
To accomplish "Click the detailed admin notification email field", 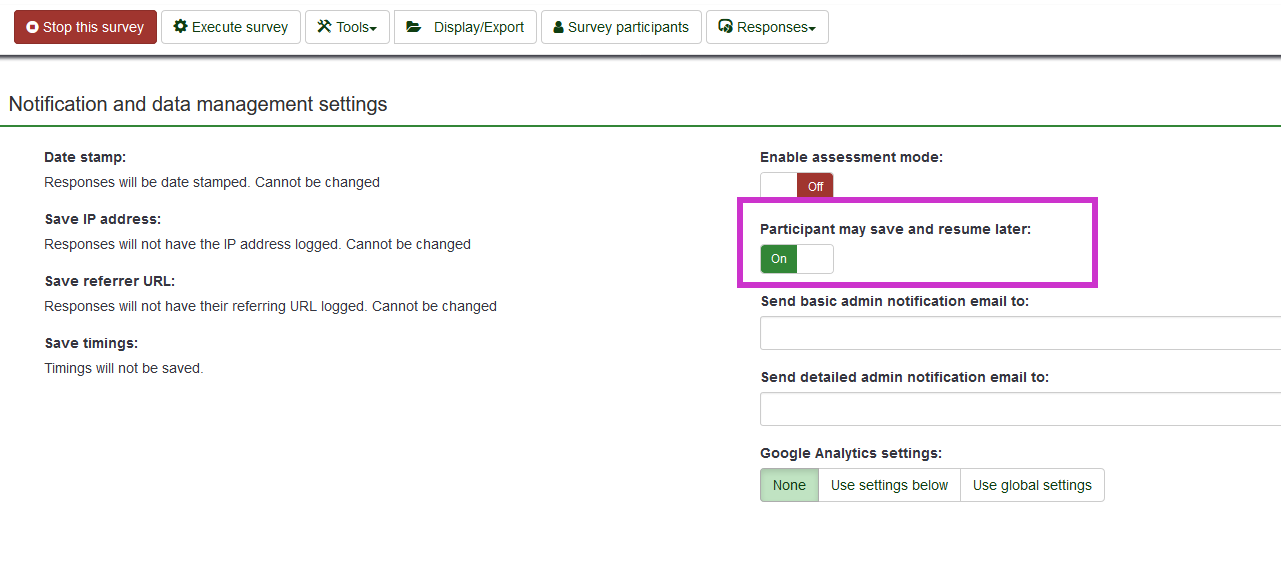I will pos(1020,409).
